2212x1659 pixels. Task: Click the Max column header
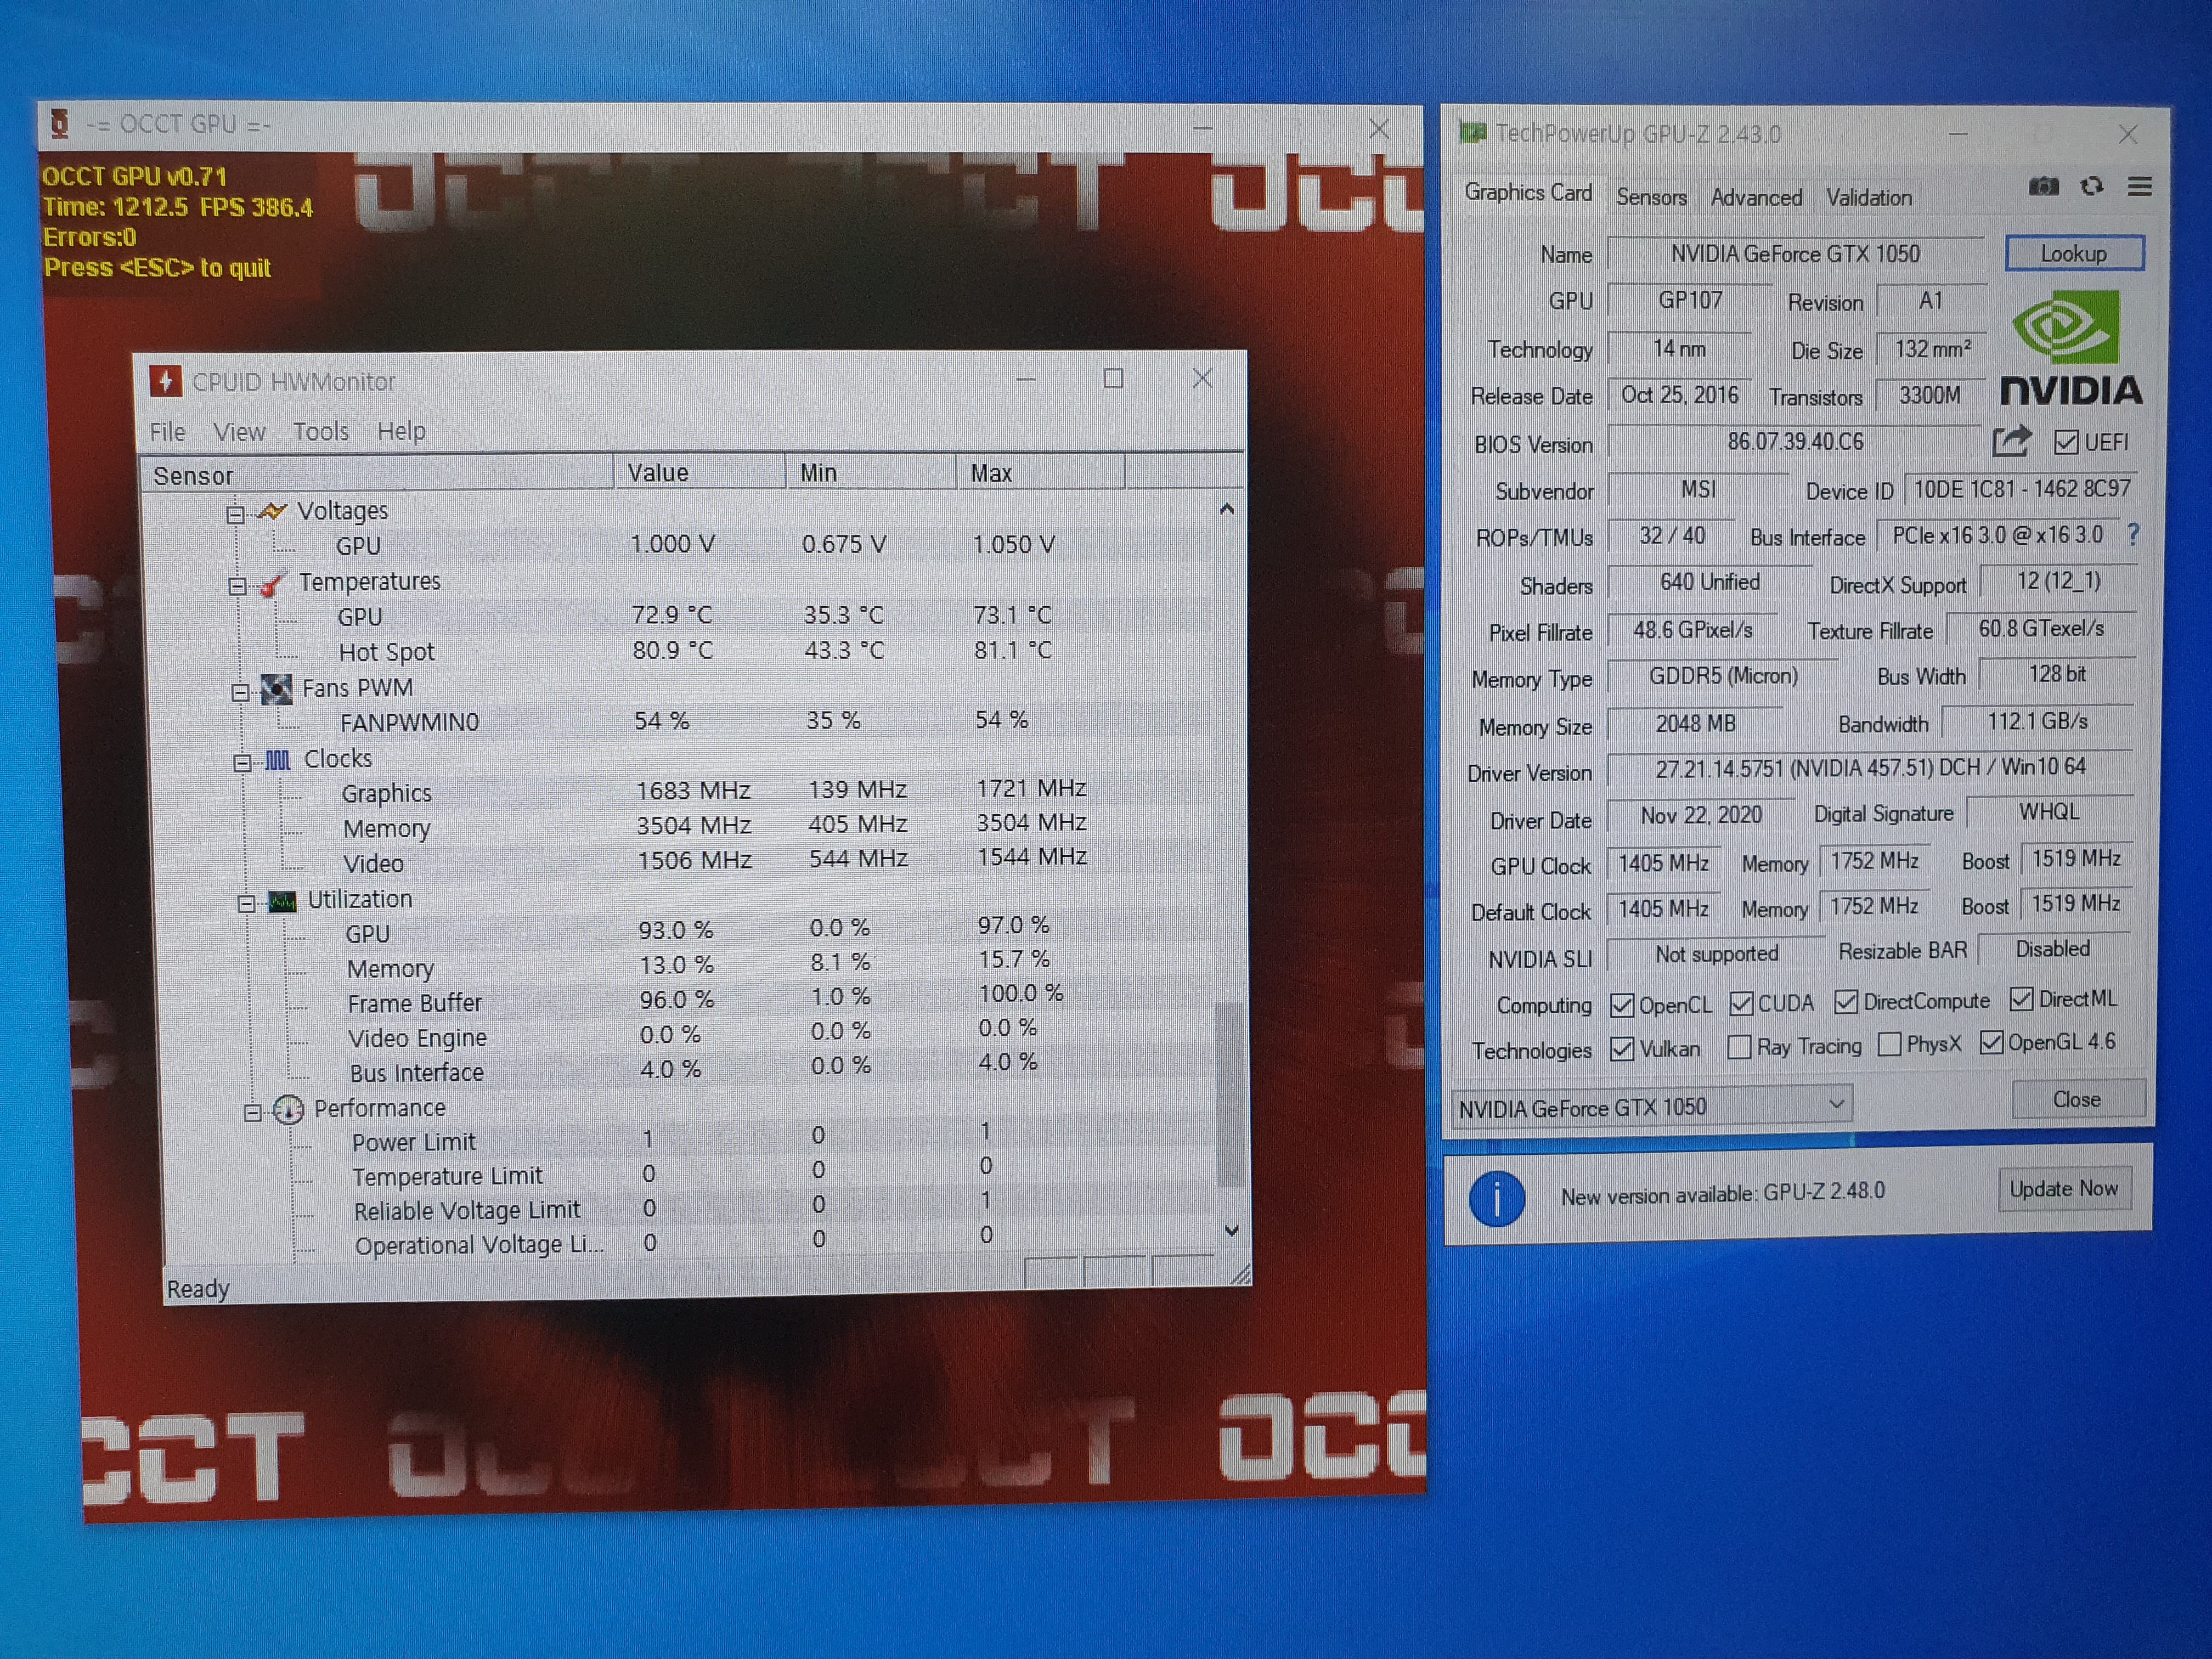(x=1041, y=472)
